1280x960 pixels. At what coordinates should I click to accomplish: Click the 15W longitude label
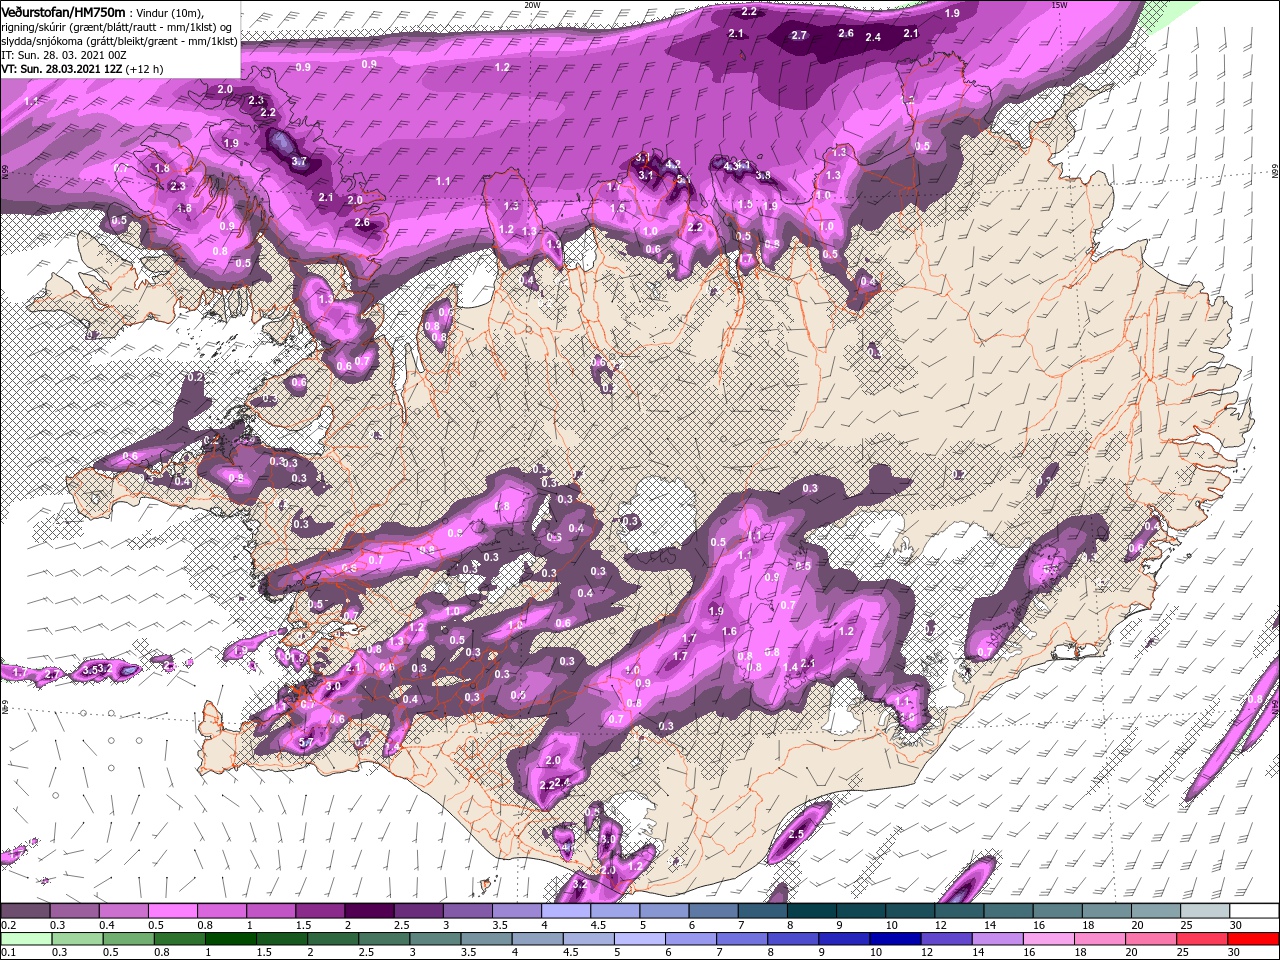[x=1059, y=5]
